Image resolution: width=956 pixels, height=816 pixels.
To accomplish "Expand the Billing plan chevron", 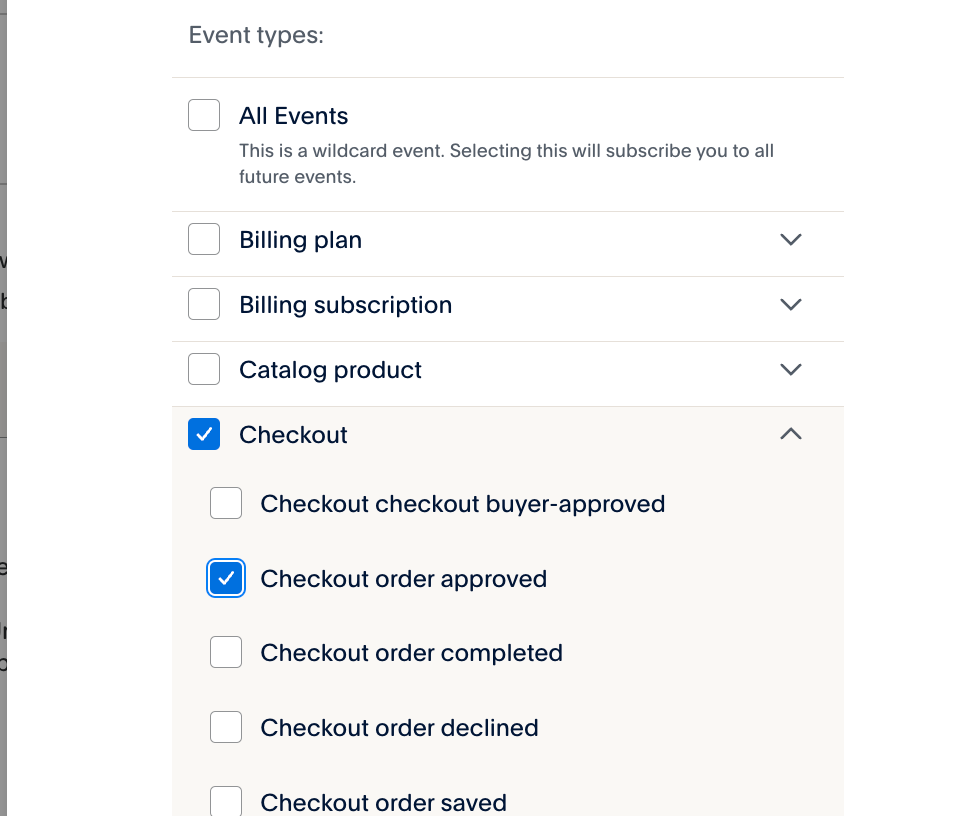I will (x=791, y=240).
